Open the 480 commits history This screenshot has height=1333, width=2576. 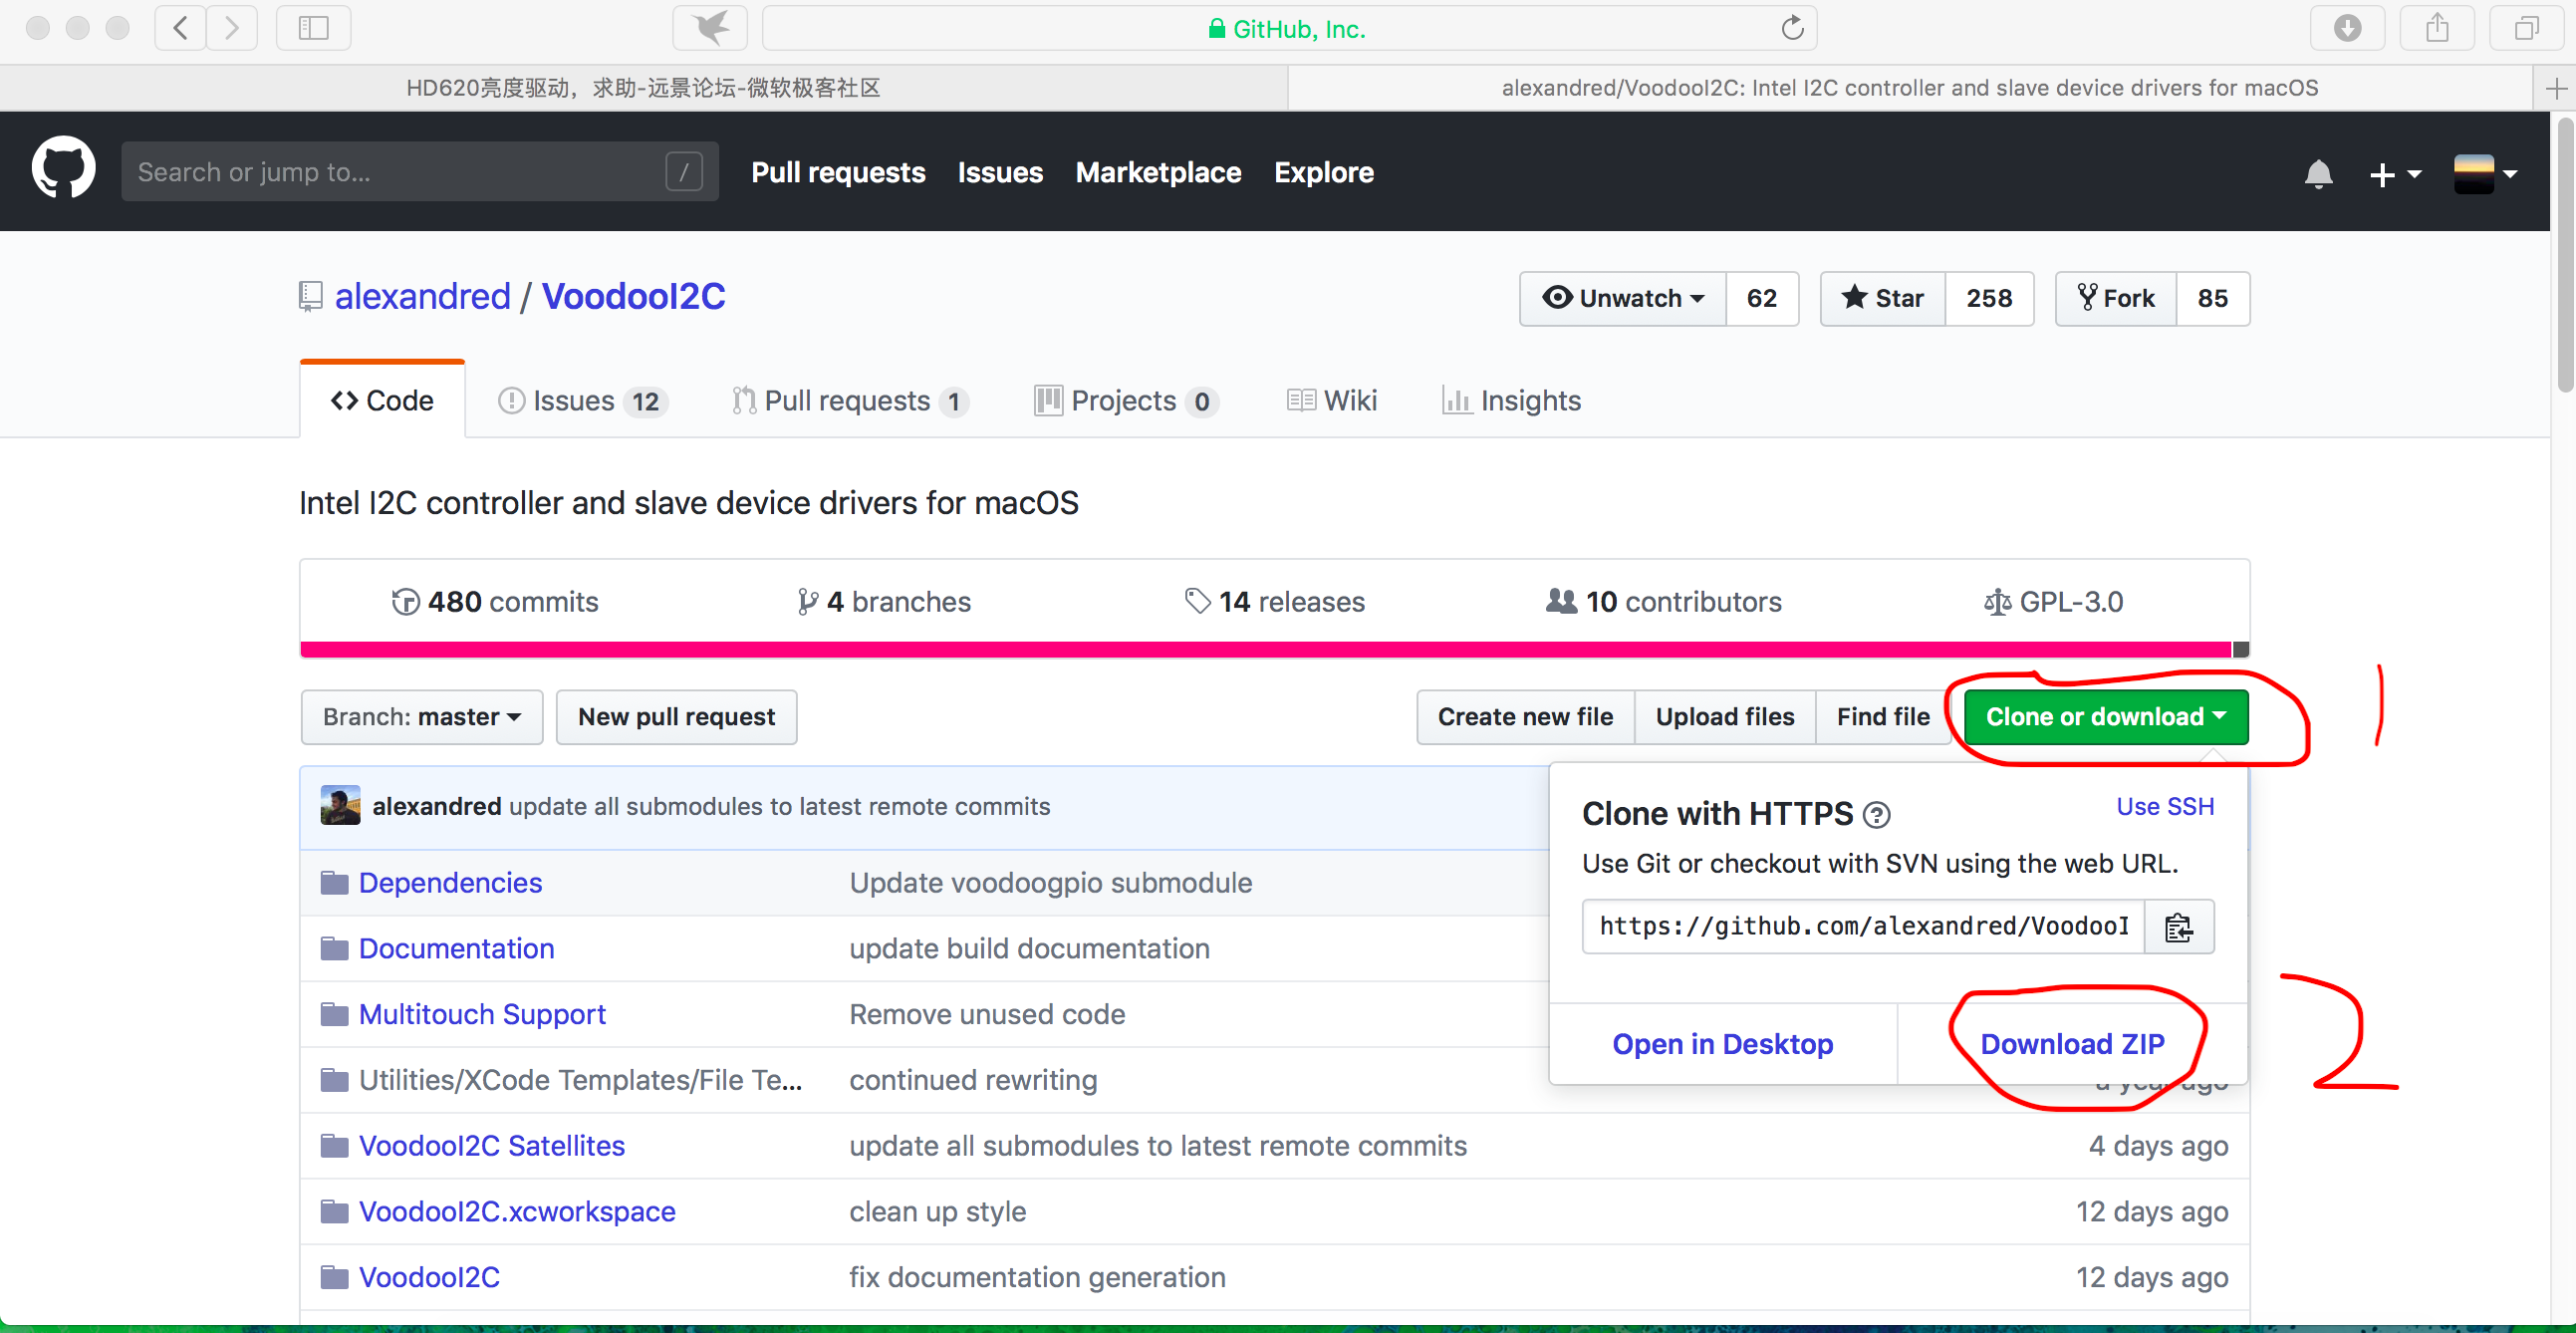495,601
